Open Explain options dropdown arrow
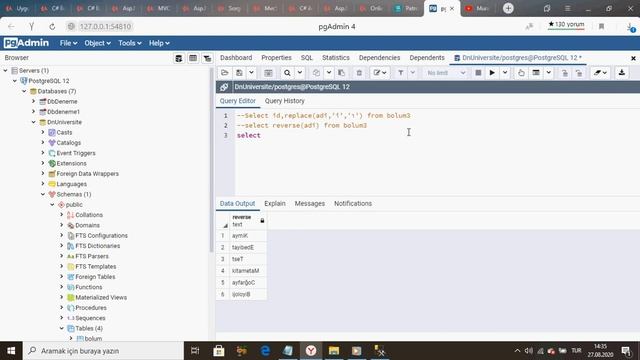640x360 pixels. click(x=549, y=73)
